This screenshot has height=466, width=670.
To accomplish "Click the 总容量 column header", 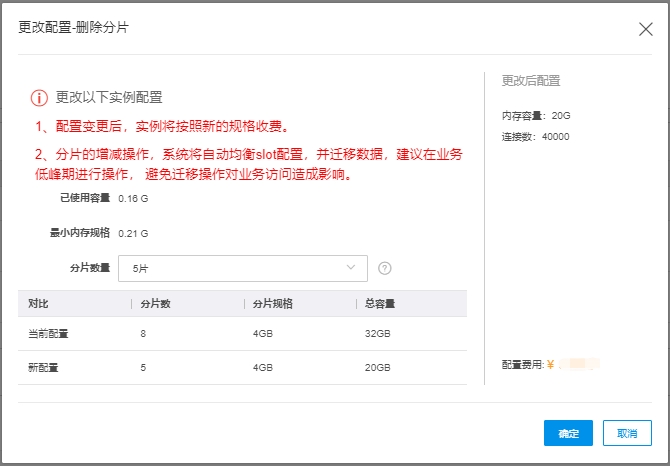I will (x=379, y=303).
